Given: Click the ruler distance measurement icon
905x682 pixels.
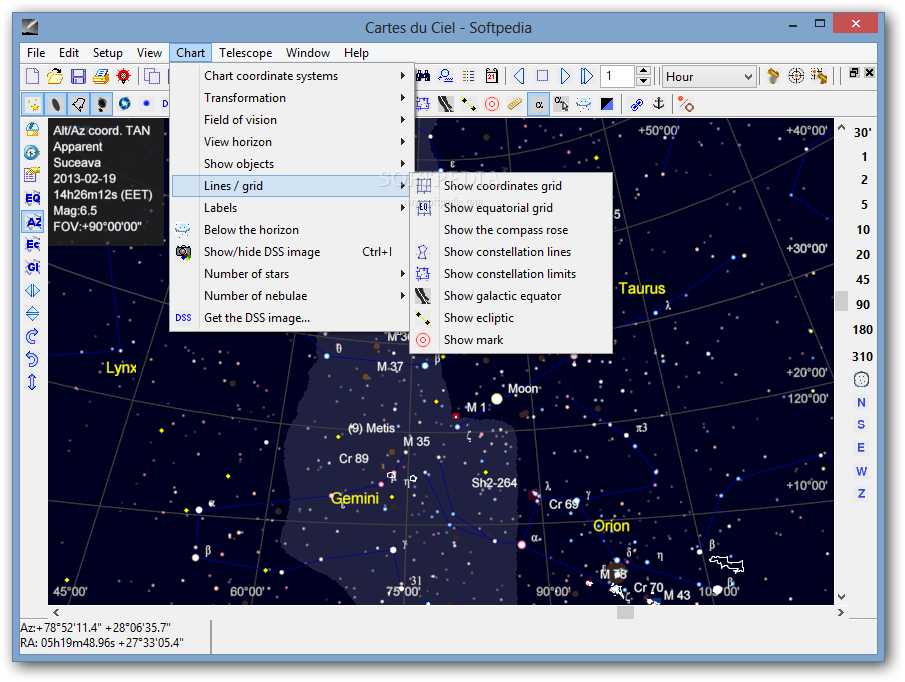Looking at the screenshot, I should pyautogui.click(x=514, y=104).
